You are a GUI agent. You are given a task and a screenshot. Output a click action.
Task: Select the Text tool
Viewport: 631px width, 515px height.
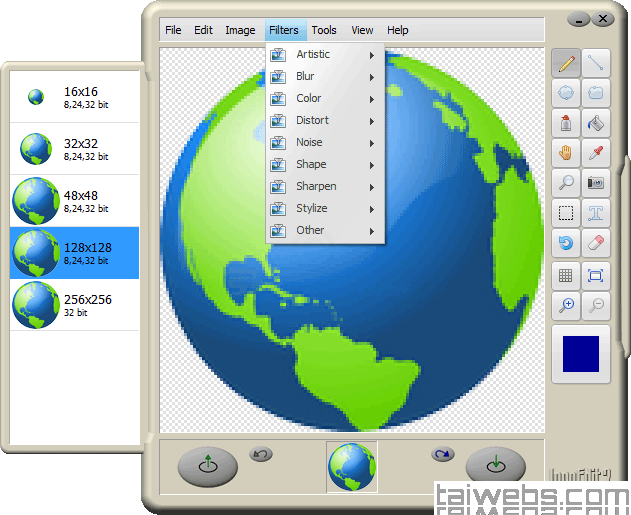coord(596,214)
